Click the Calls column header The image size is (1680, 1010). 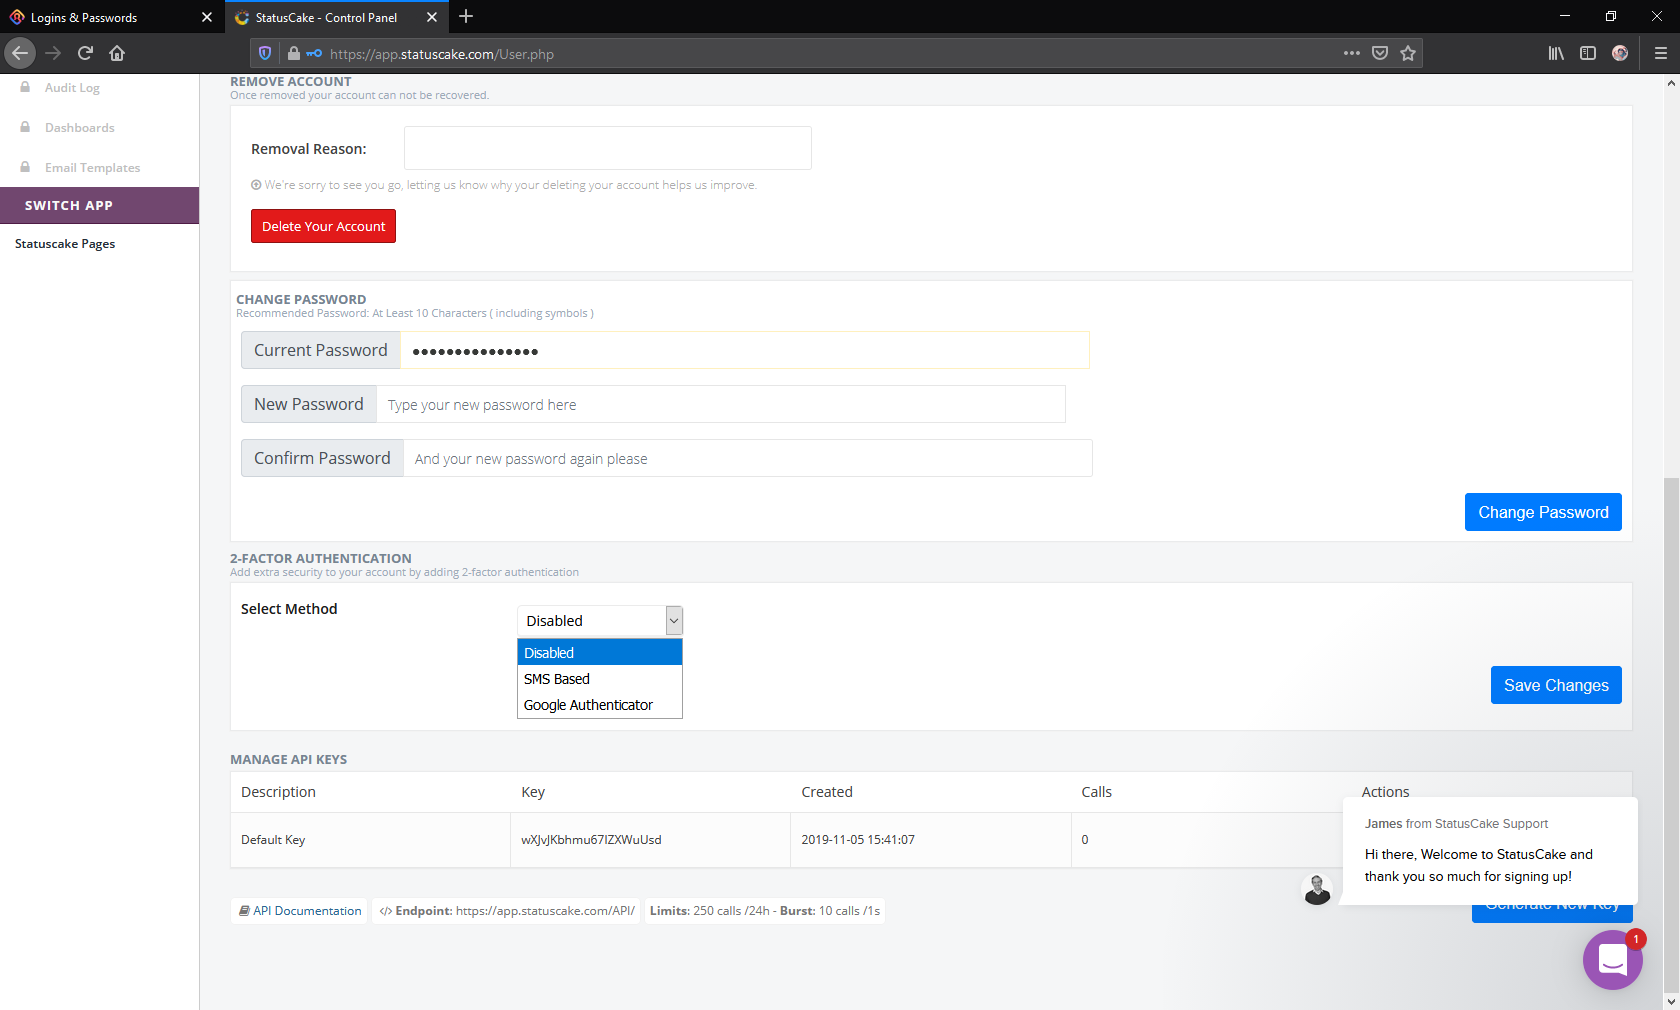click(x=1096, y=792)
